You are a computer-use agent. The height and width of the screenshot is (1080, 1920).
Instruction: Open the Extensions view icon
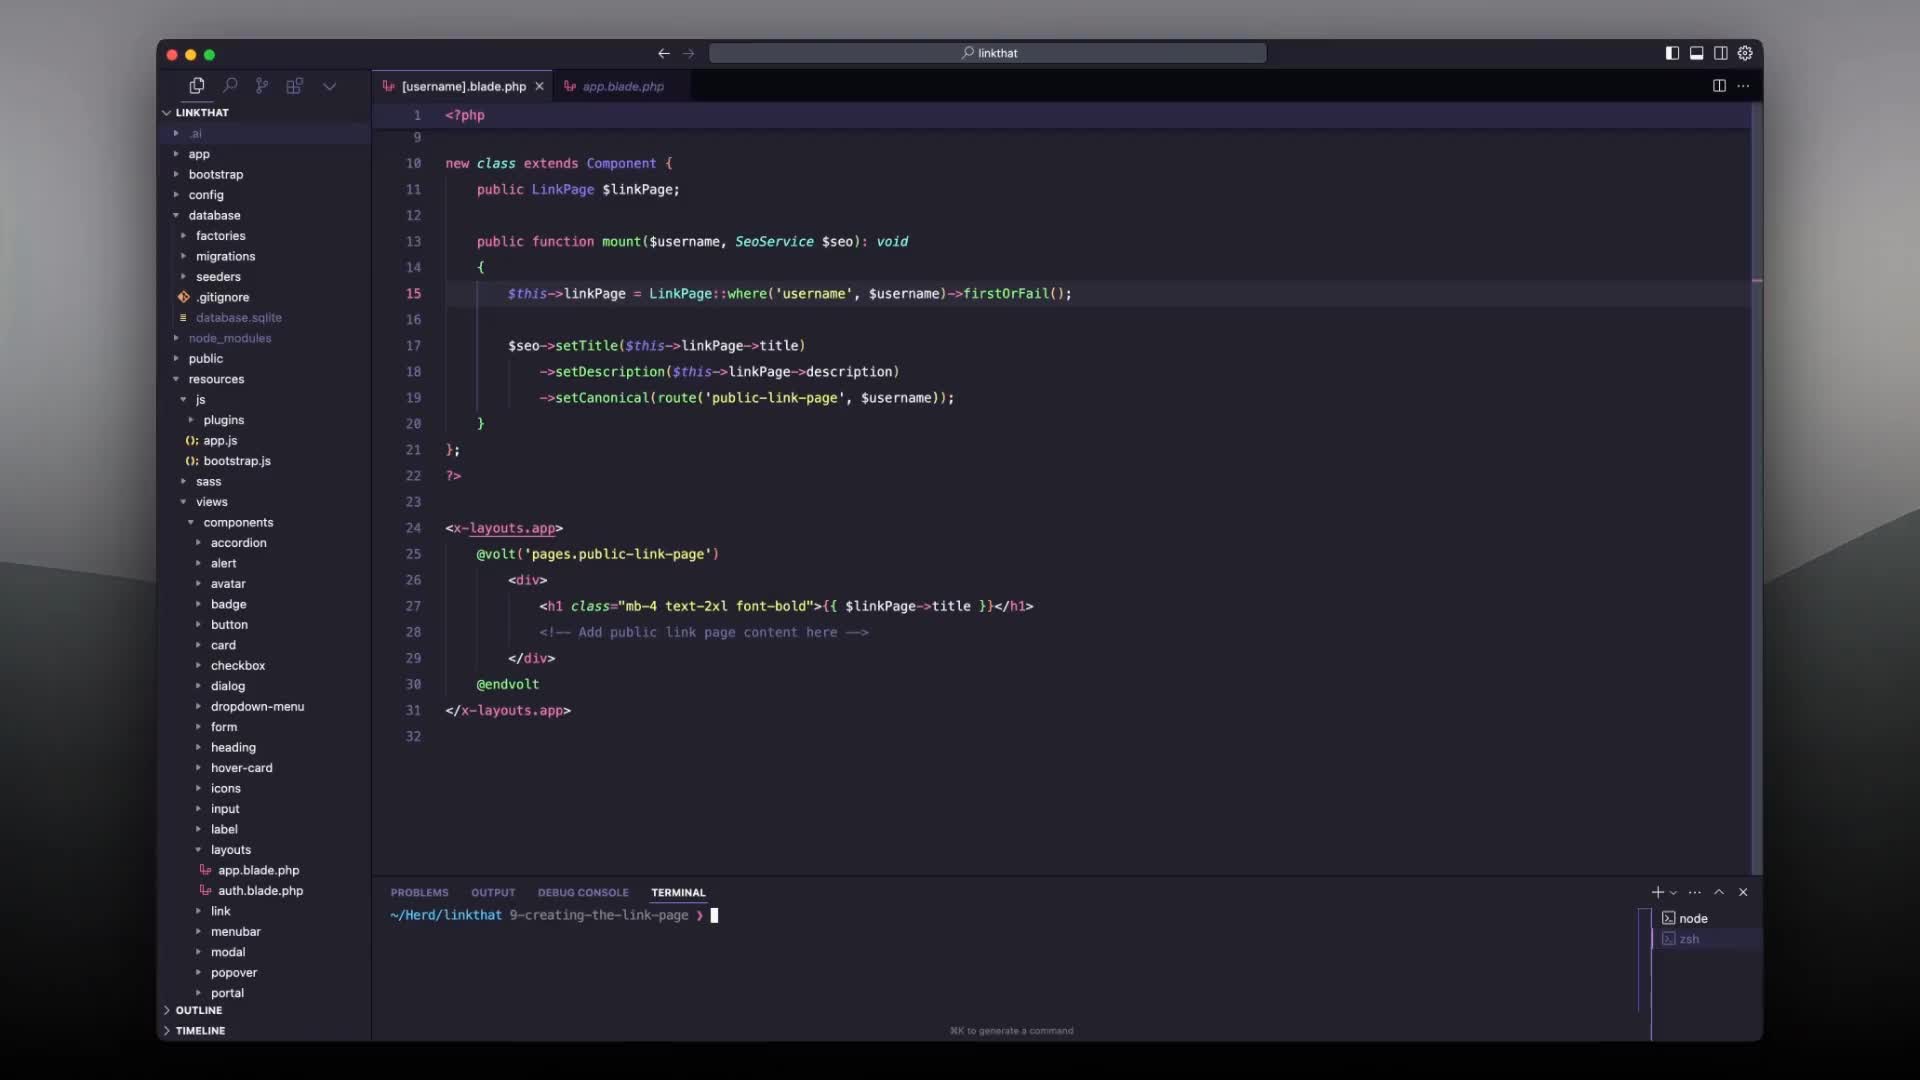(295, 86)
